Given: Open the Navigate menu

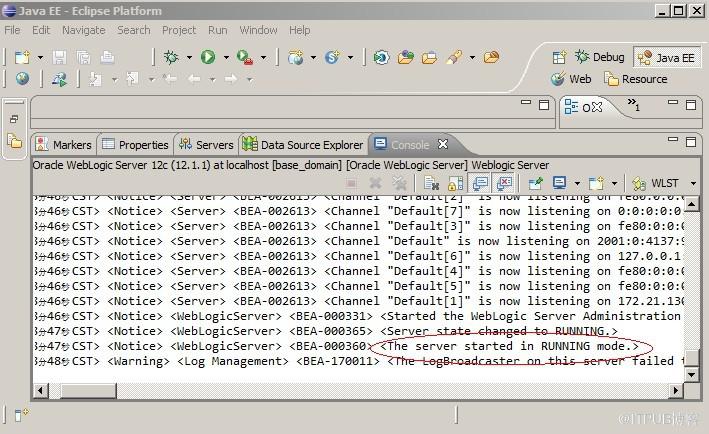Looking at the screenshot, I should click(84, 30).
